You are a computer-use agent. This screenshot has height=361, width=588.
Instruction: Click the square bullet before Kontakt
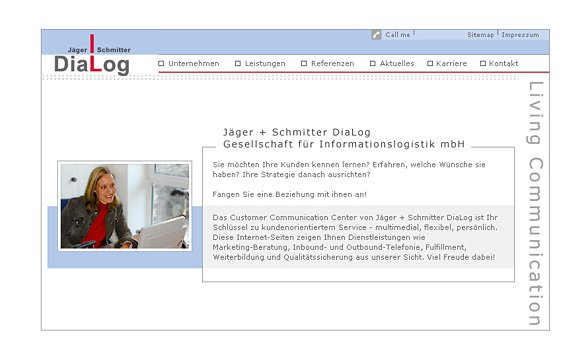(483, 63)
